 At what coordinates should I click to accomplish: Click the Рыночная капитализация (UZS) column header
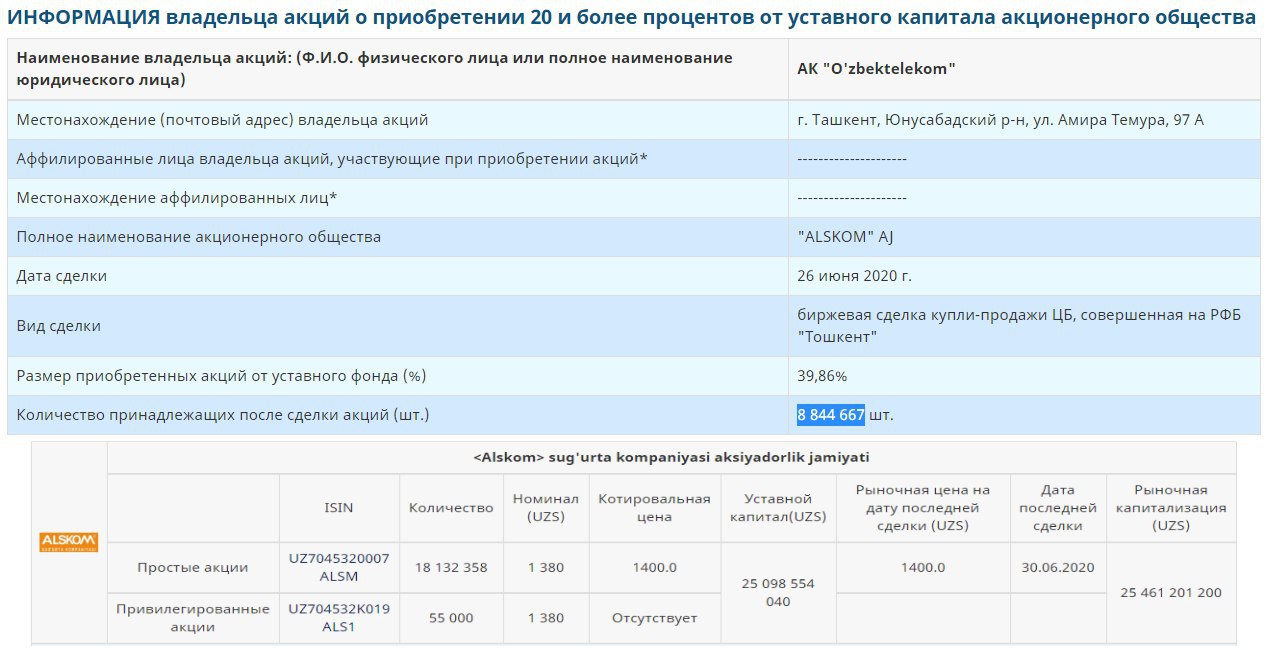tap(1171, 508)
